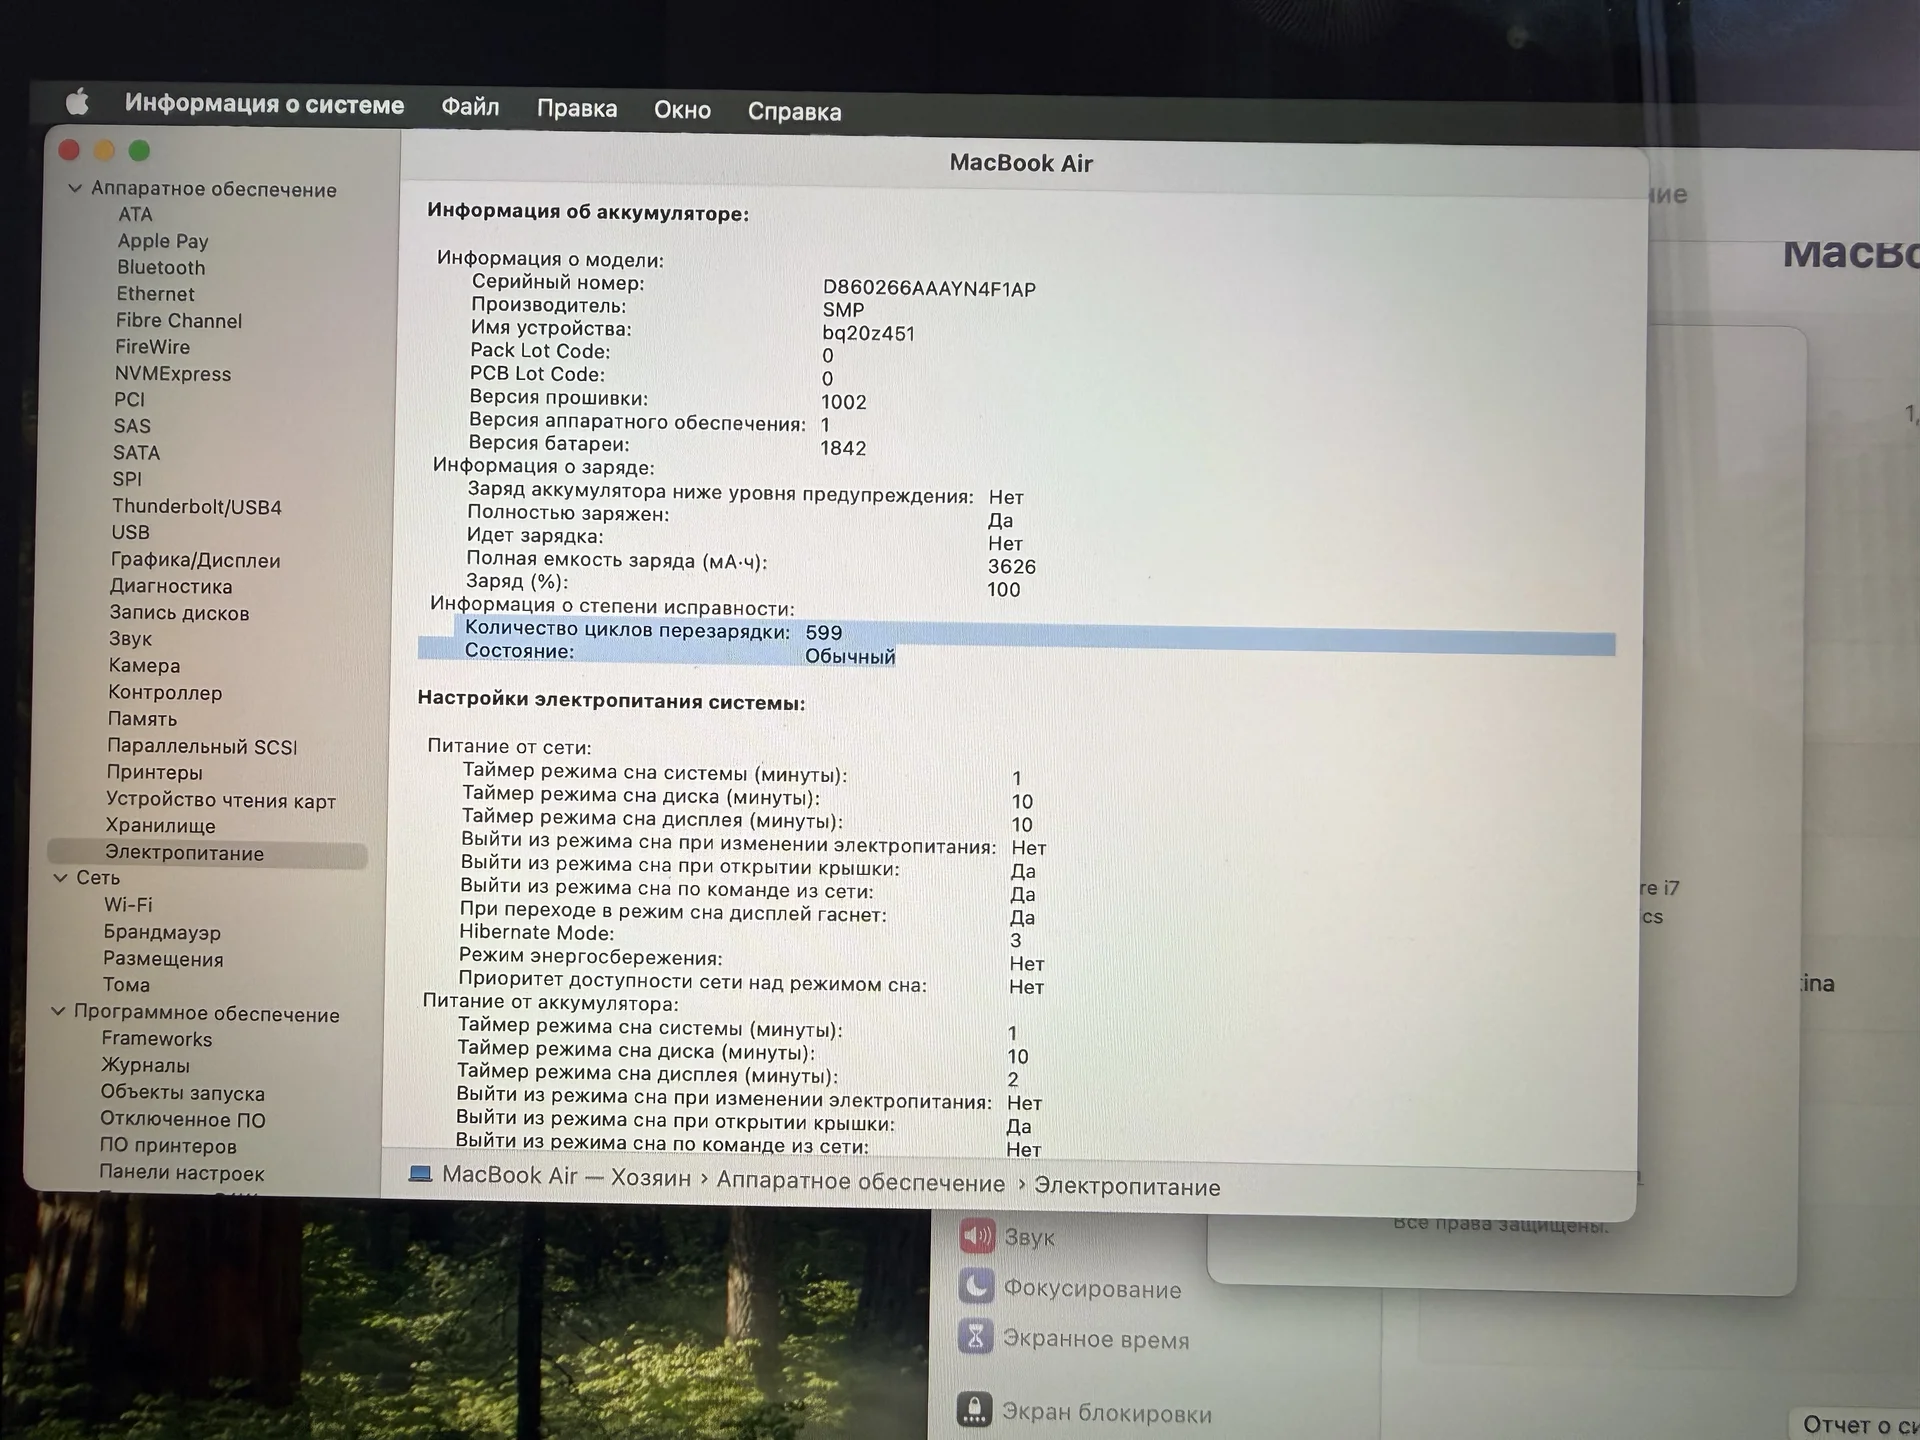The image size is (1920, 1440).
Task: Collapse the Аппаратное обеспечение section
Action: [x=74, y=188]
